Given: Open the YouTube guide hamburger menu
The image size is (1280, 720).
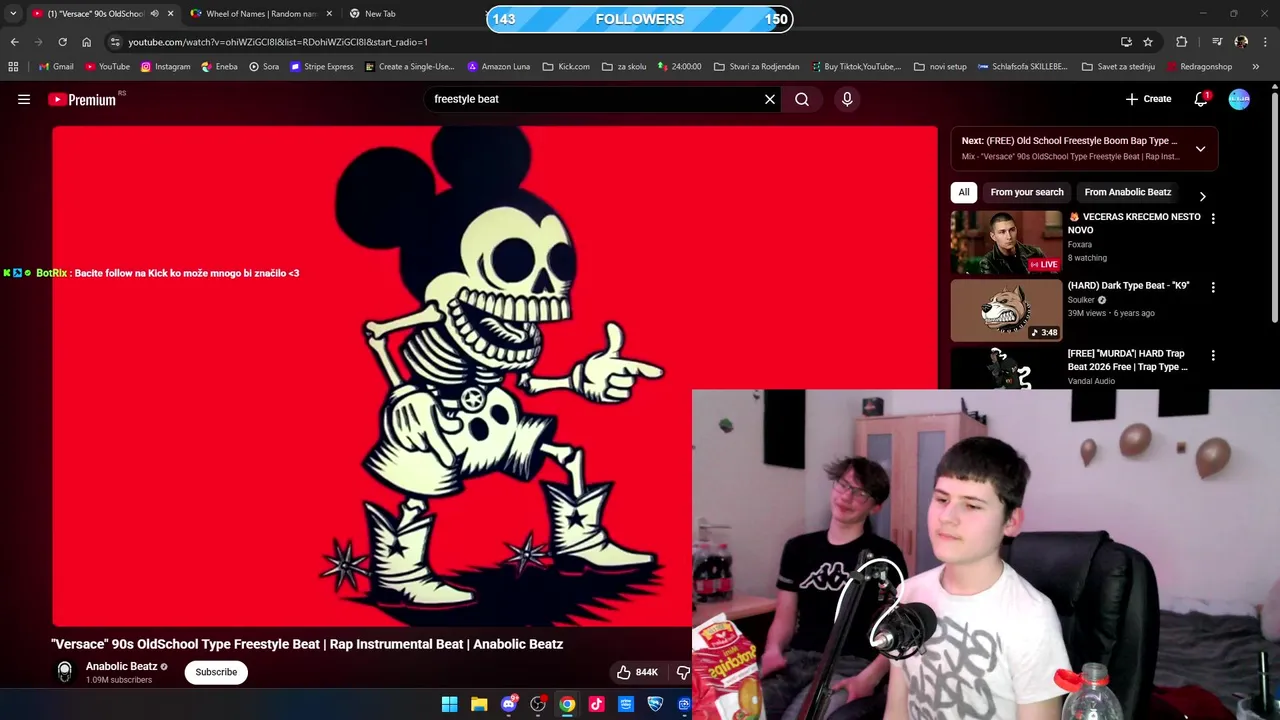Looking at the screenshot, I should 24,99.
